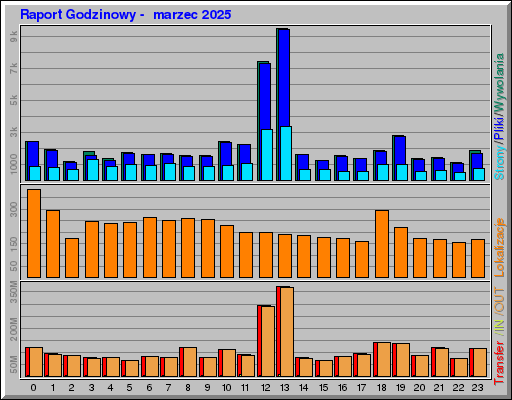512x400 pixels.
Task: Click the Transfer bar at hour 0
Action: click(34, 362)
